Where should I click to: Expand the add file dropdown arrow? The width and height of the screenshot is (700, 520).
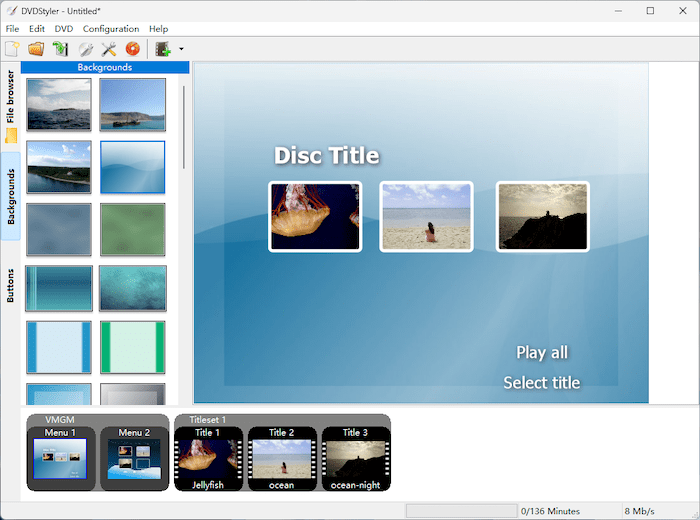[x=181, y=49]
